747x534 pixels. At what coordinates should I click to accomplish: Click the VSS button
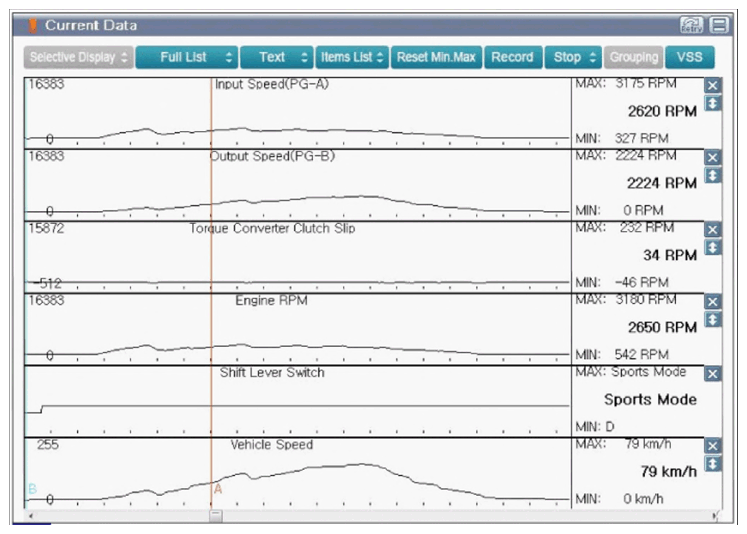(689, 58)
